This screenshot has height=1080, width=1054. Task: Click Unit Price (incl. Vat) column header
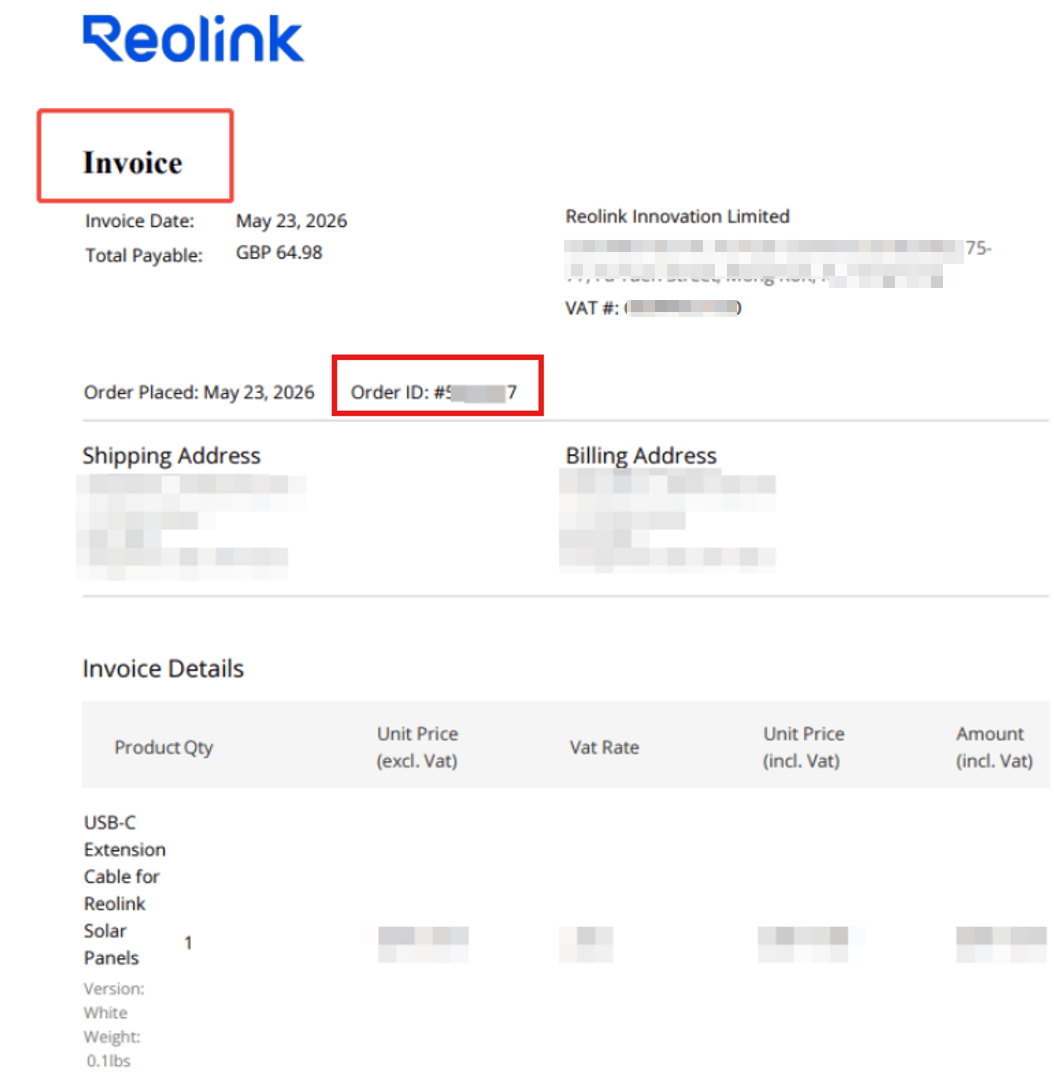(x=803, y=747)
